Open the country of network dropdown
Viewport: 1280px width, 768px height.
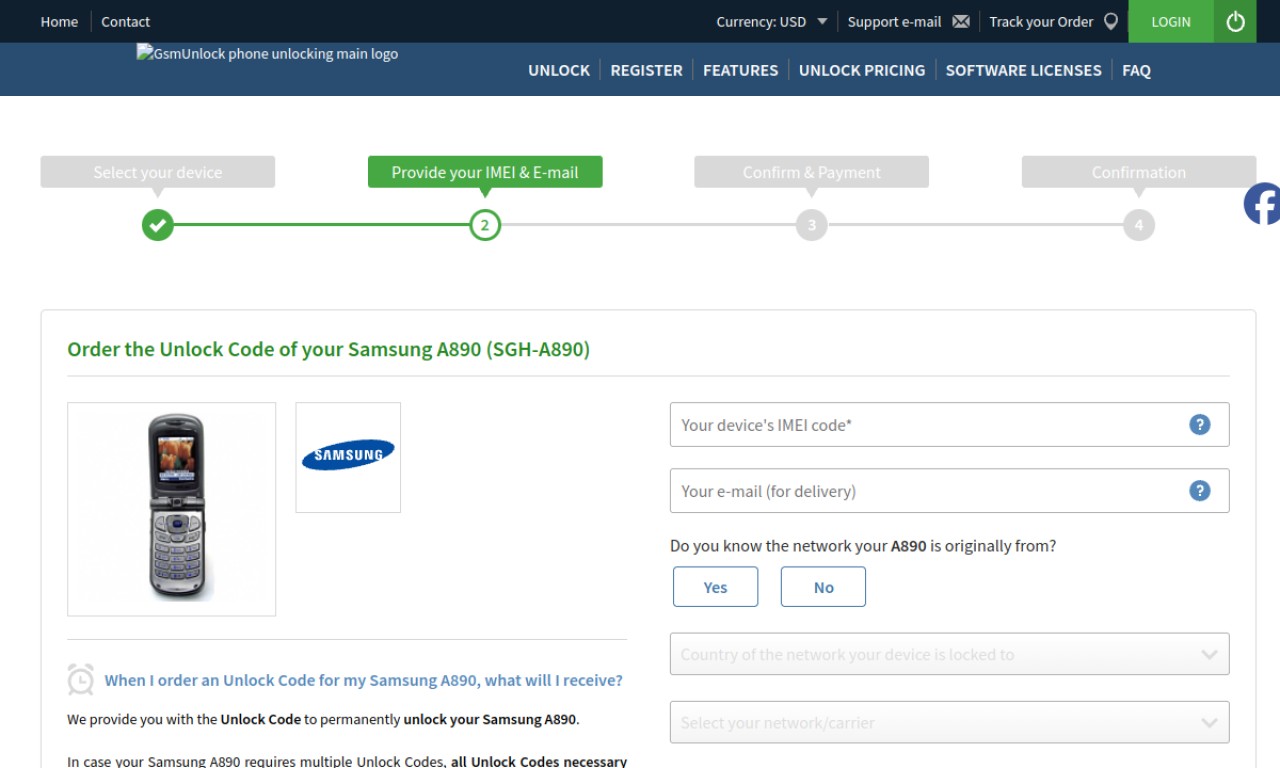click(949, 655)
